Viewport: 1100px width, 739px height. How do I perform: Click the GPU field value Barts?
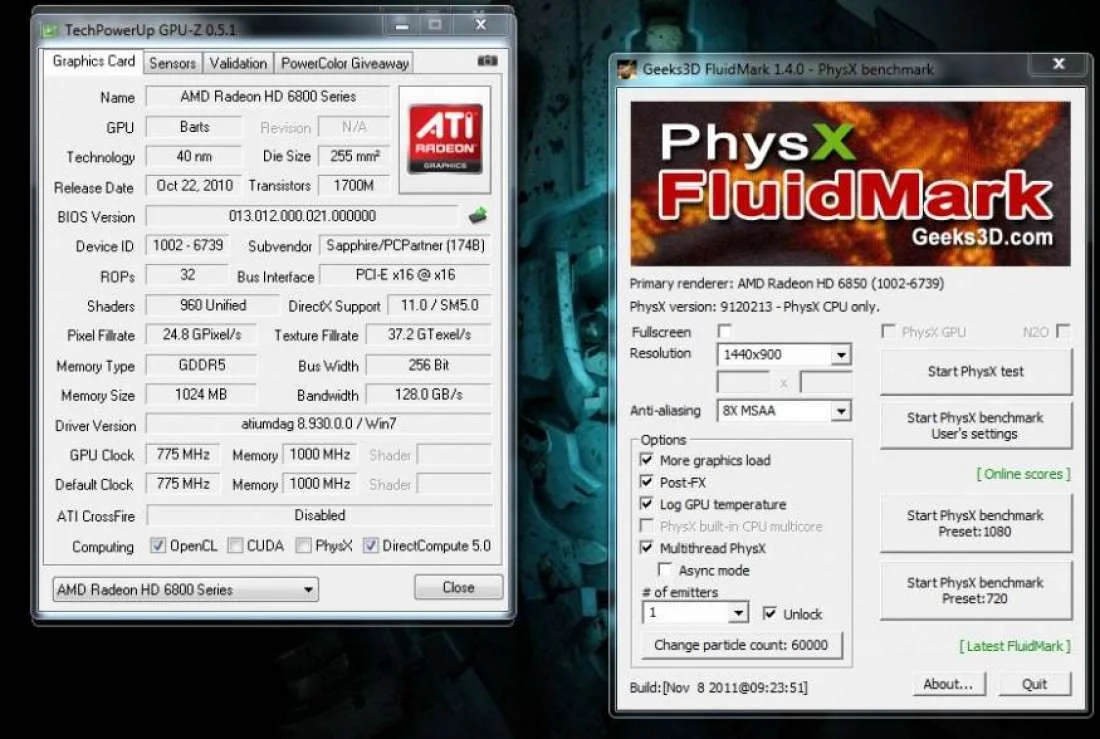[194, 127]
